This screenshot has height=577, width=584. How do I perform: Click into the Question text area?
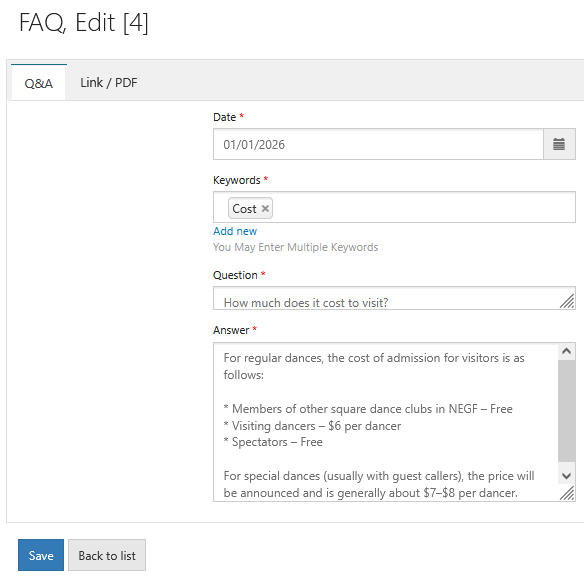click(394, 298)
